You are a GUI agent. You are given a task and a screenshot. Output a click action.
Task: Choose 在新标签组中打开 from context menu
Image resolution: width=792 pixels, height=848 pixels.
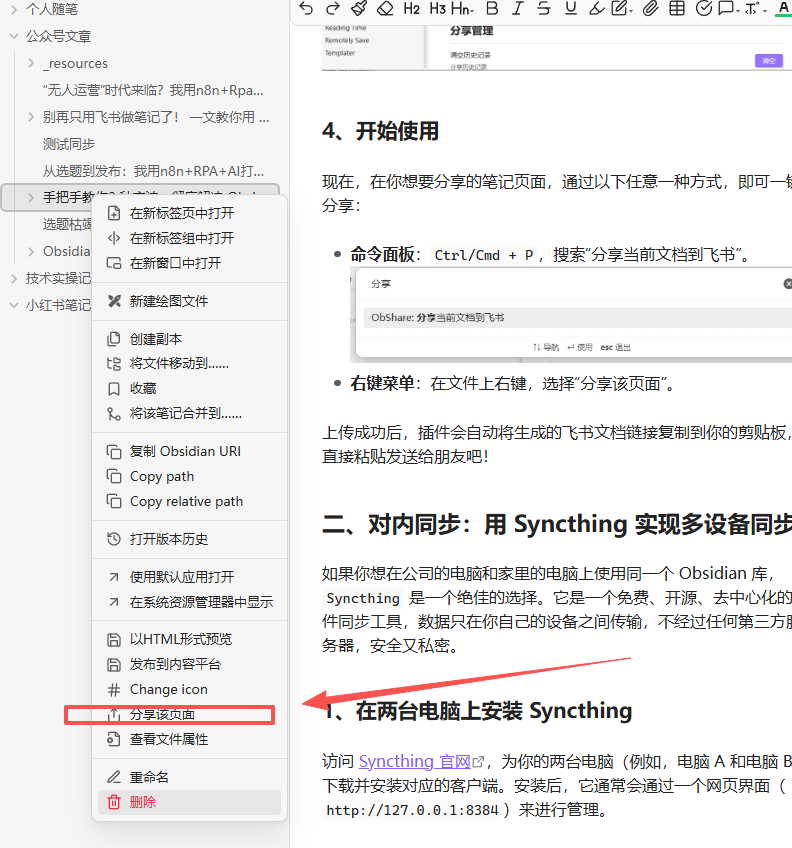point(189,238)
